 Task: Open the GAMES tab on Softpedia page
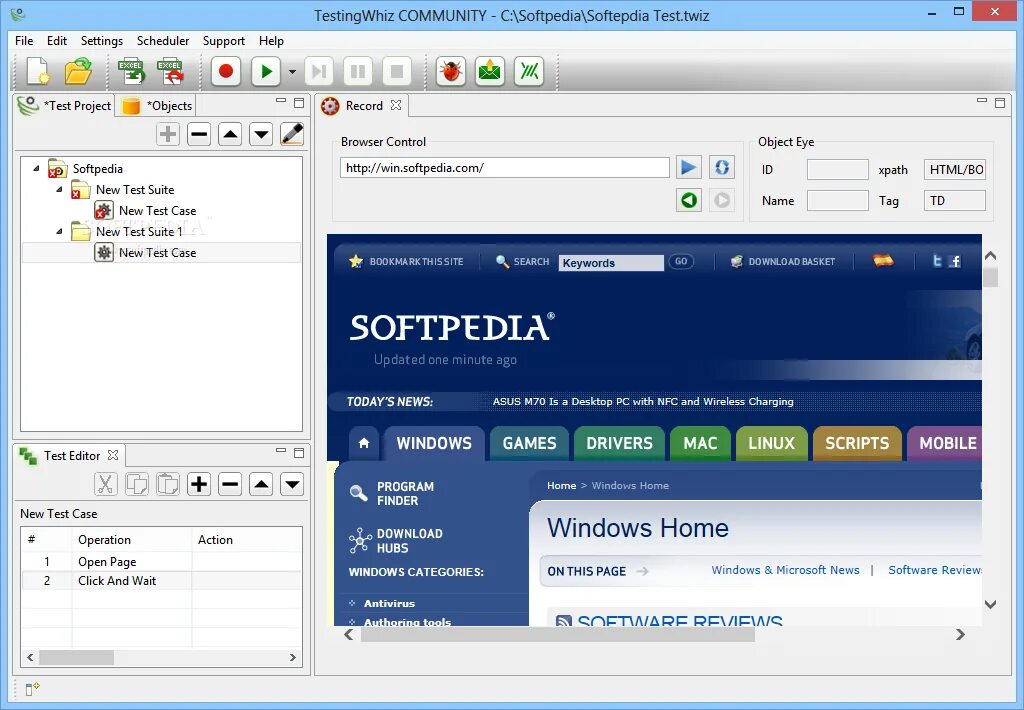530,444
